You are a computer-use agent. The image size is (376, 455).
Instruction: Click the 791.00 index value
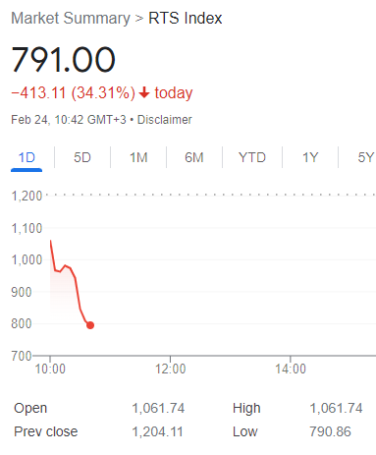tap(63, 59)
